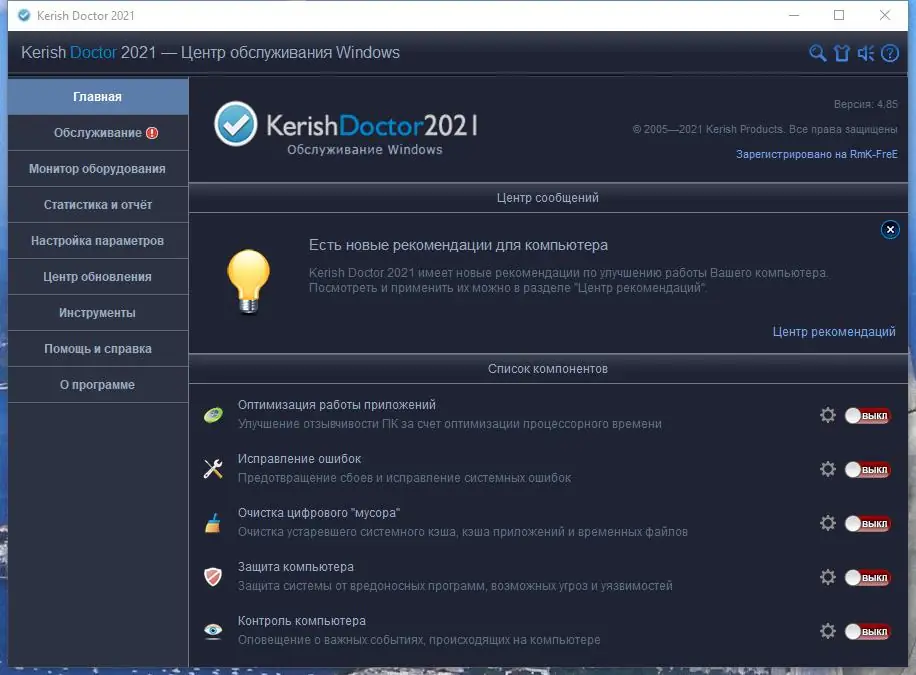Image resolution: width=916 pixels, height=675 pixels.
Task: Enable Оптимизация работы приложений toggle
Action: pyautogui.click(x=868, y=416)
